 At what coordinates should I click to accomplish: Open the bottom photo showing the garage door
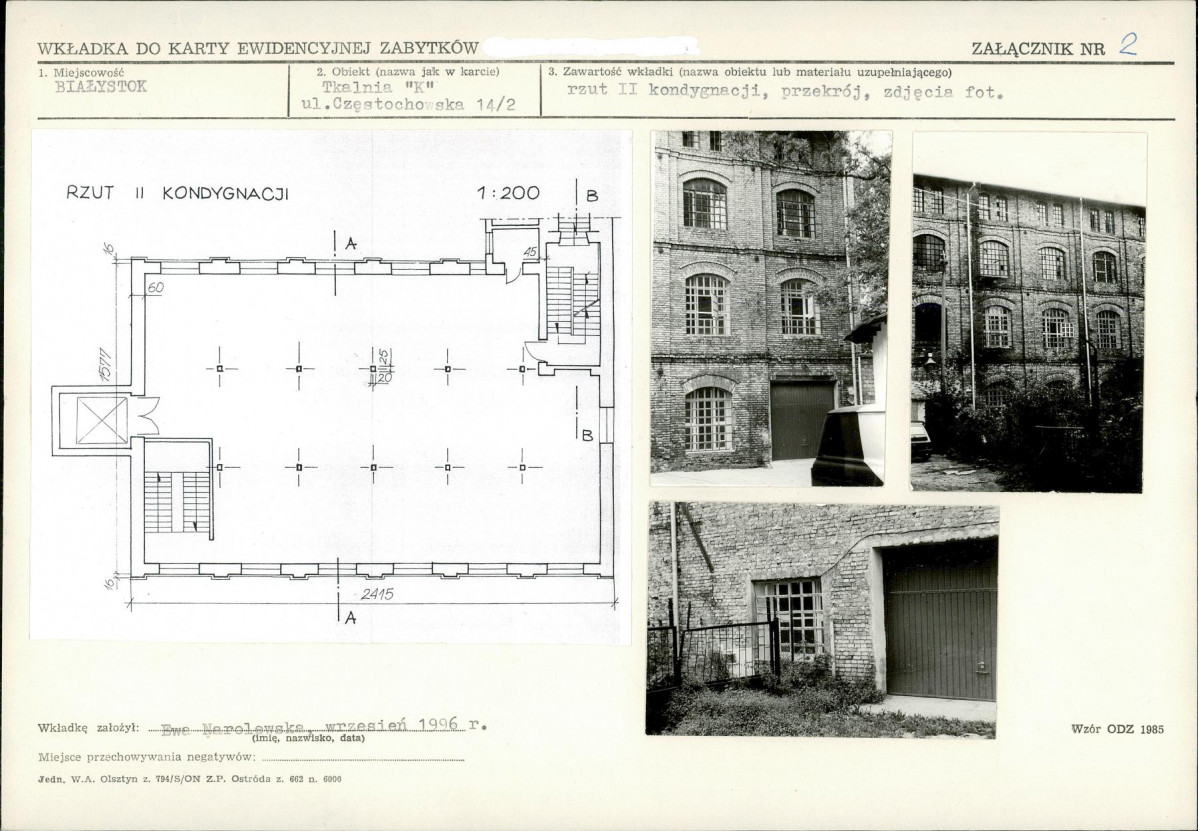[x=821, y=619]
